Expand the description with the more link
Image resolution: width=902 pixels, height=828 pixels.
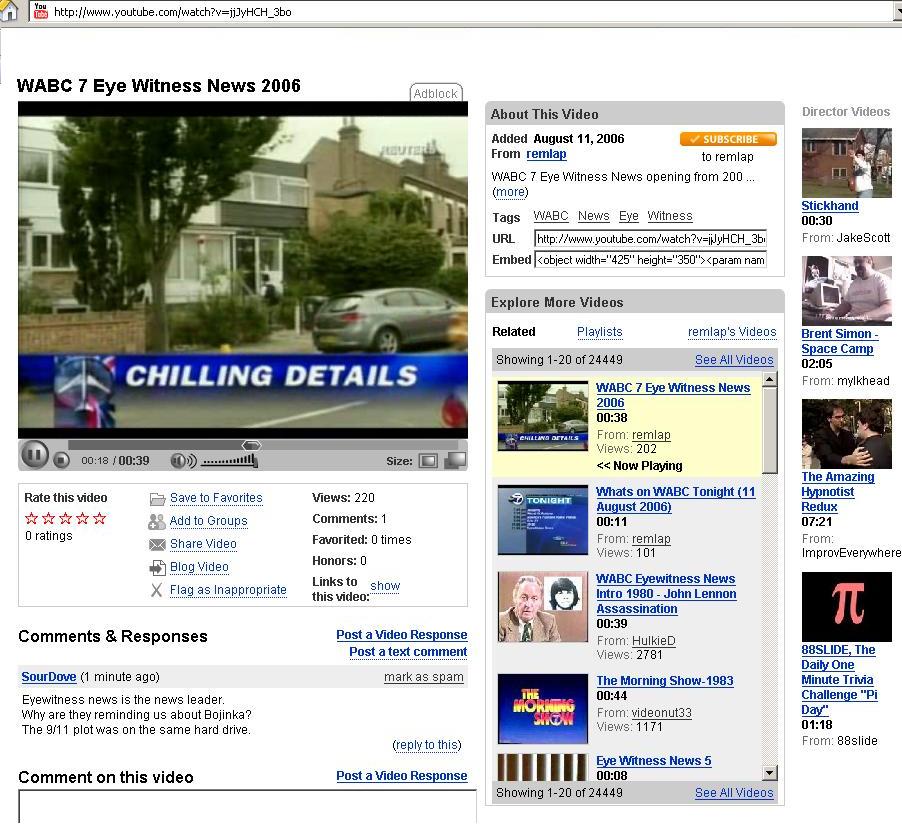click(510, 192)
